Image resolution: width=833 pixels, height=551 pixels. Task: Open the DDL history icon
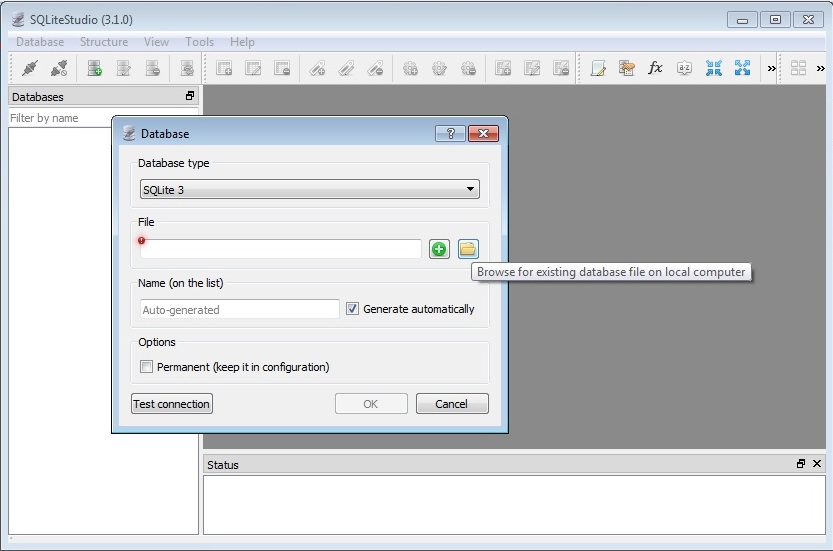(627, 68)
